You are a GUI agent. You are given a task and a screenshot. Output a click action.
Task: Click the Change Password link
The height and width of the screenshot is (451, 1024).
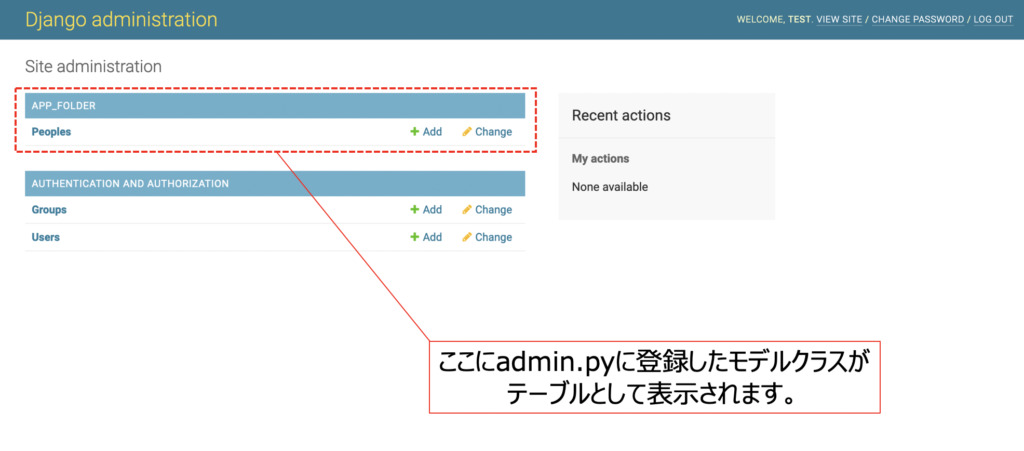tap(918, 20)
